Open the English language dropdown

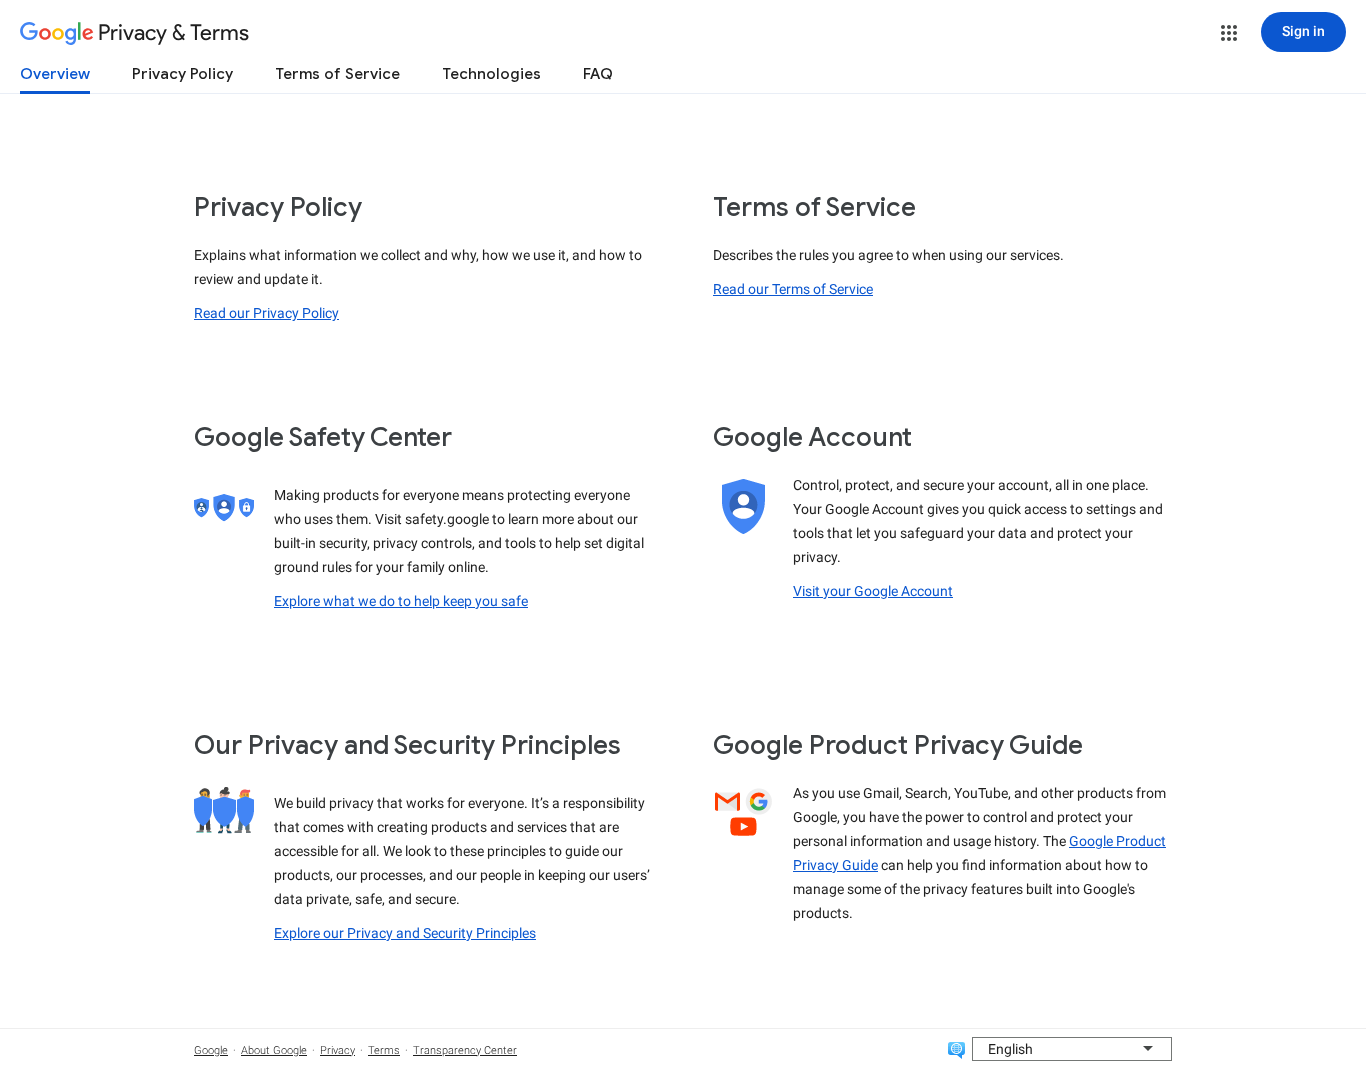click(x=1071, y=1049)
